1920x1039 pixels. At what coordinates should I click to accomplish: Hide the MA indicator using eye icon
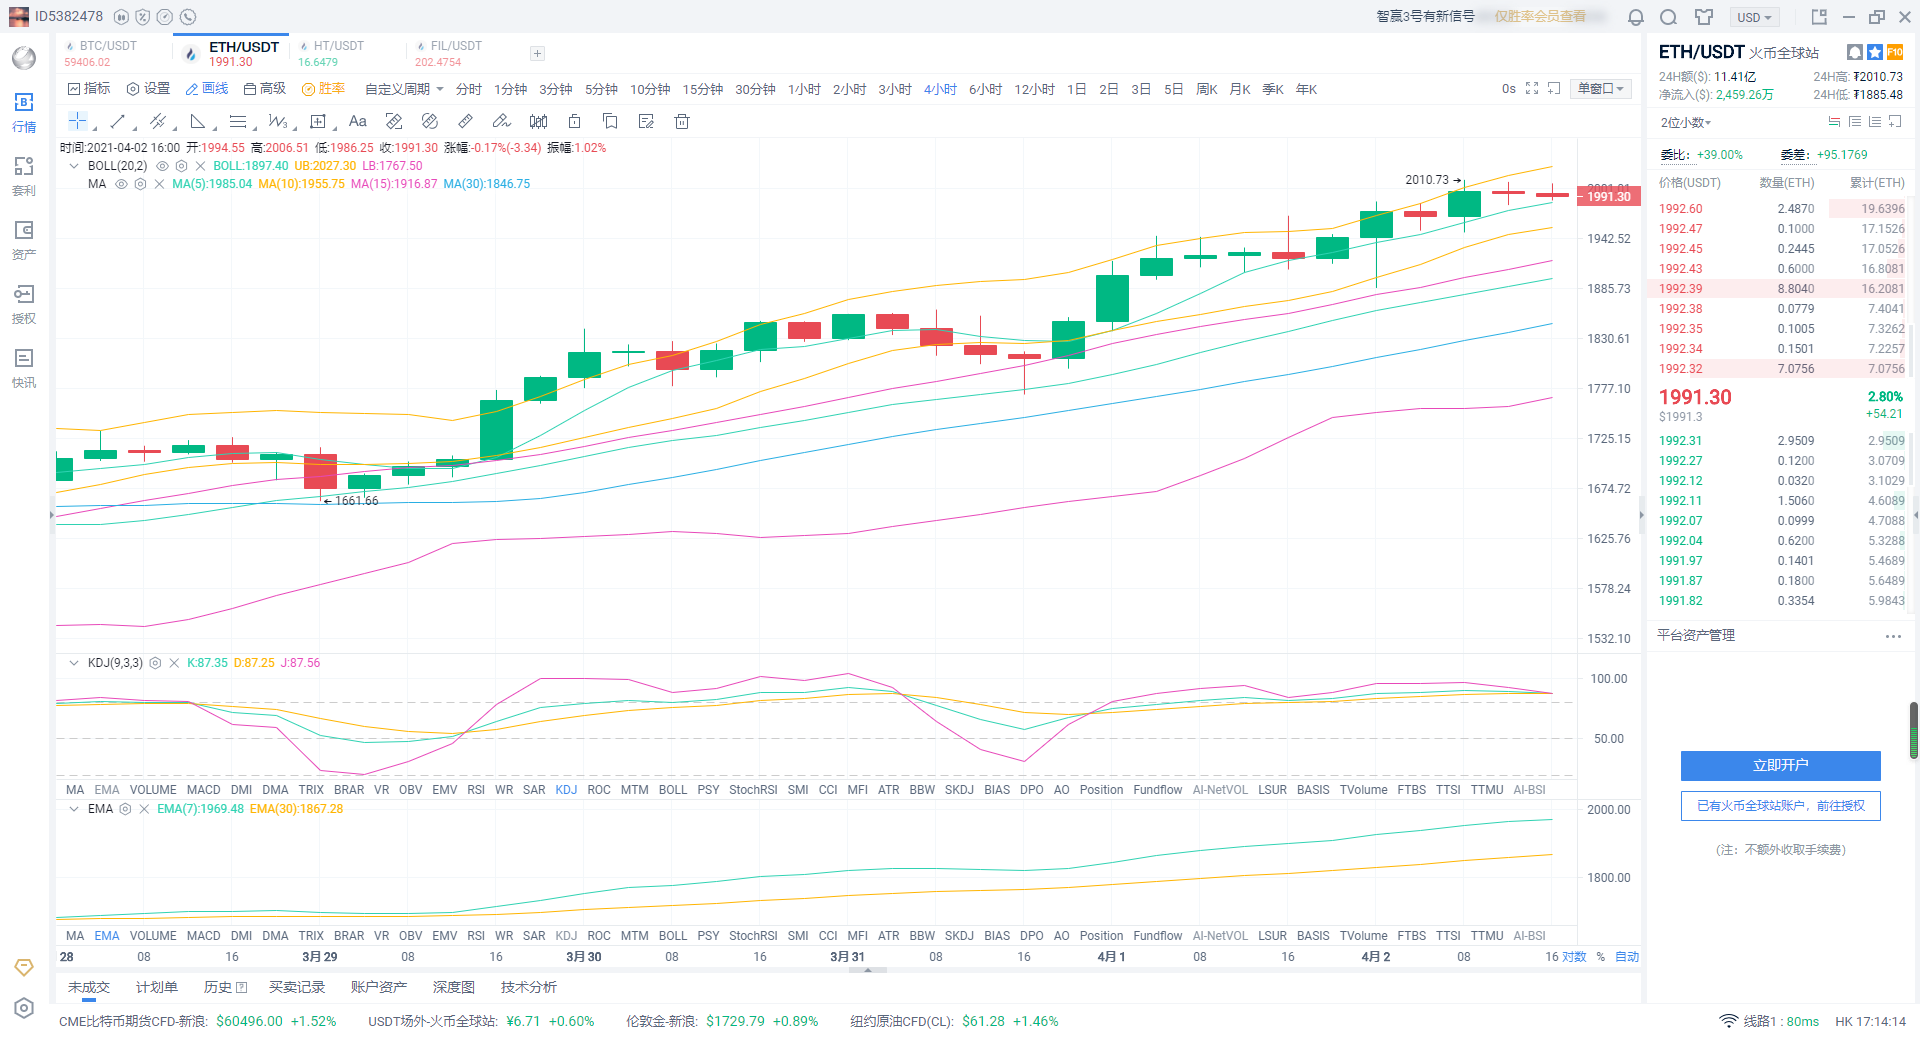(x=121, y=184)
